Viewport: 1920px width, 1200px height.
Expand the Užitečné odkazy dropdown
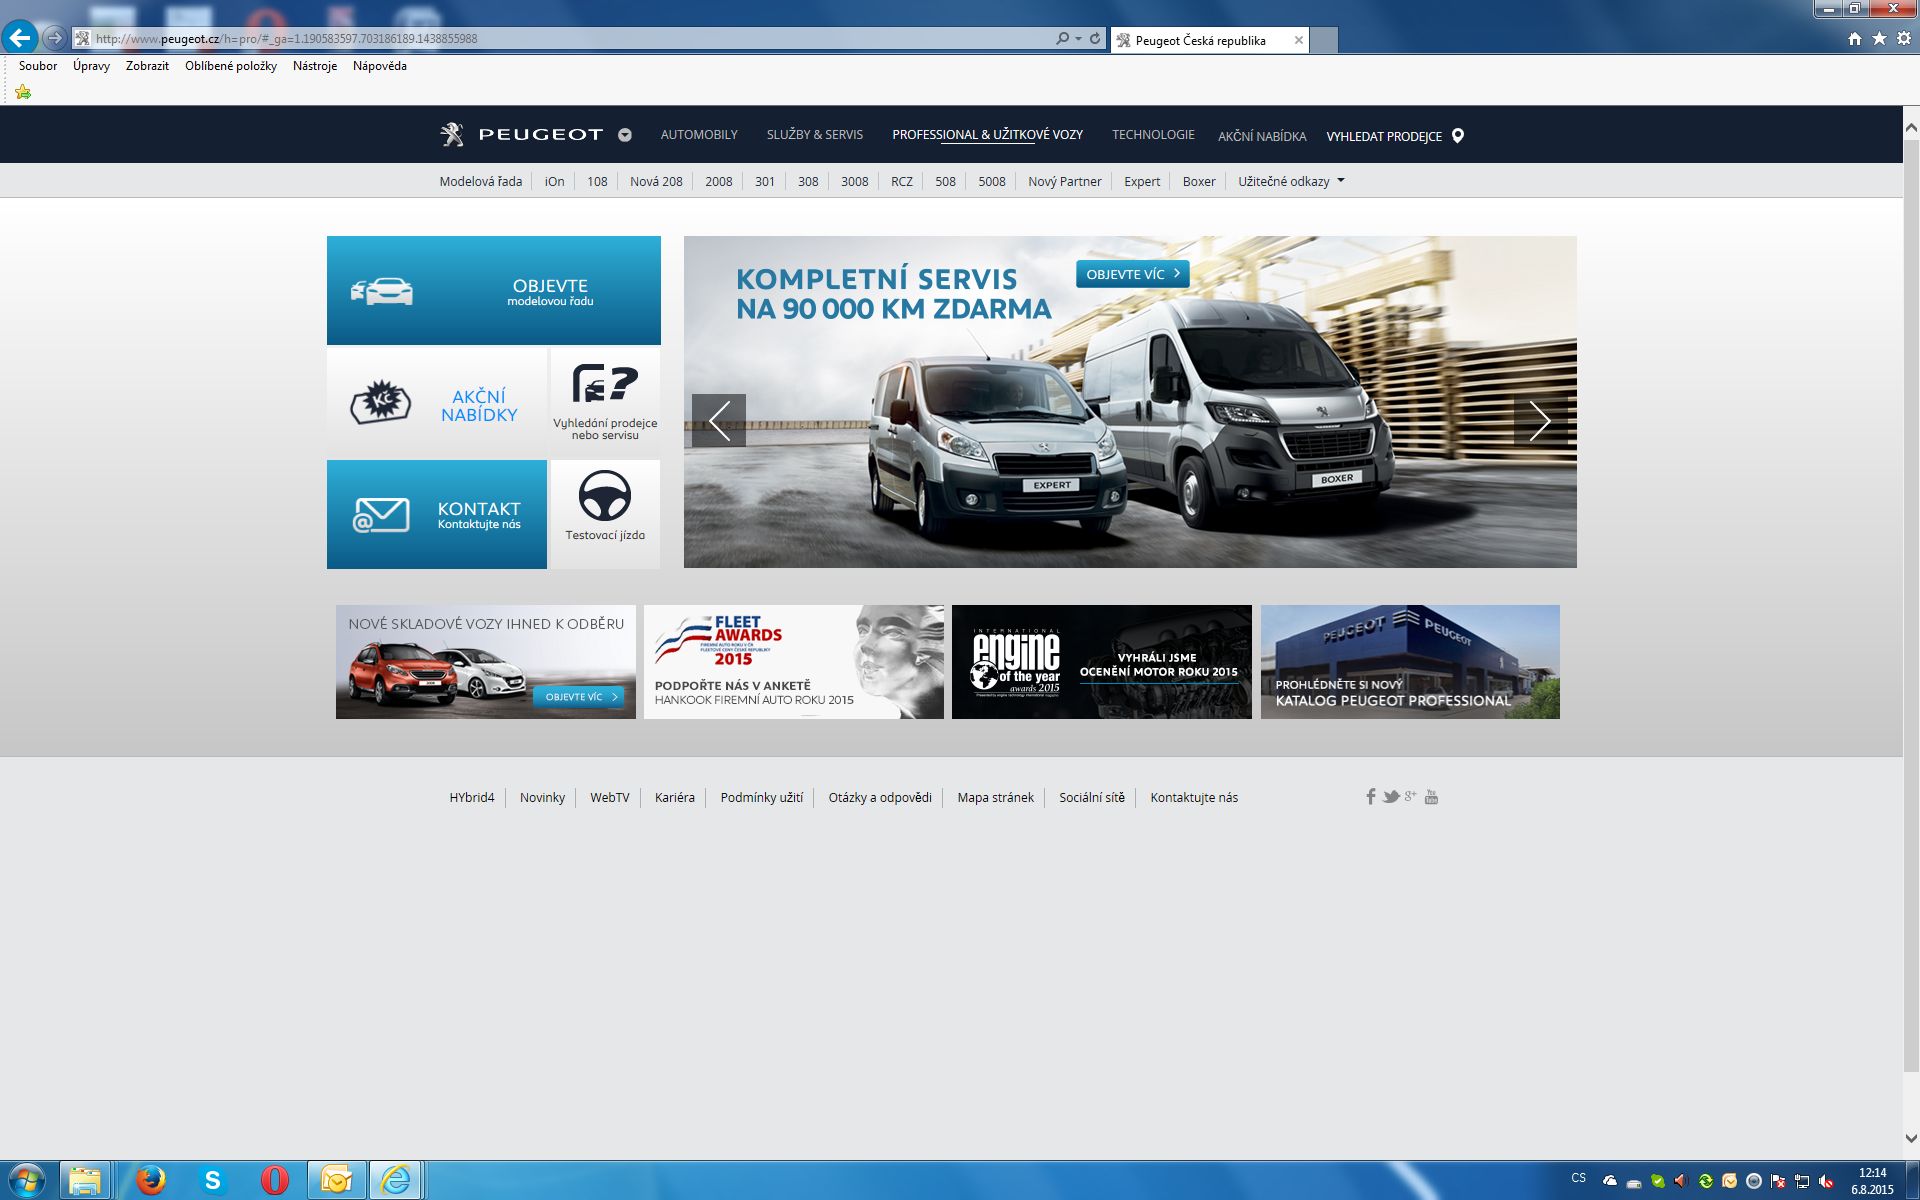(1291, 181)
